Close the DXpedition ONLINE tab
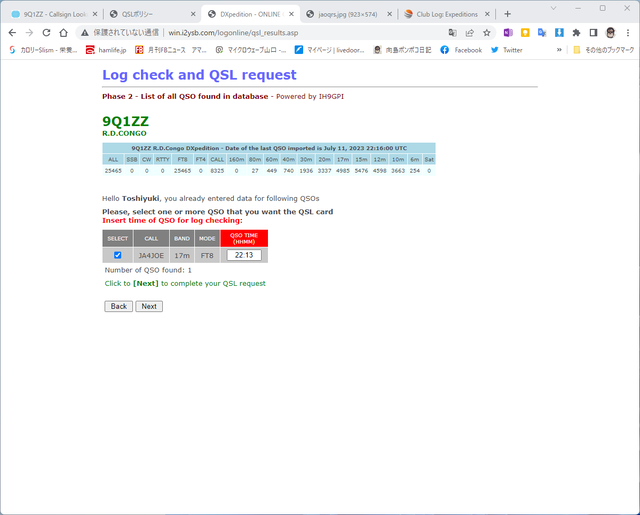The height and width of the screenshot is (515, 640). 291,14
